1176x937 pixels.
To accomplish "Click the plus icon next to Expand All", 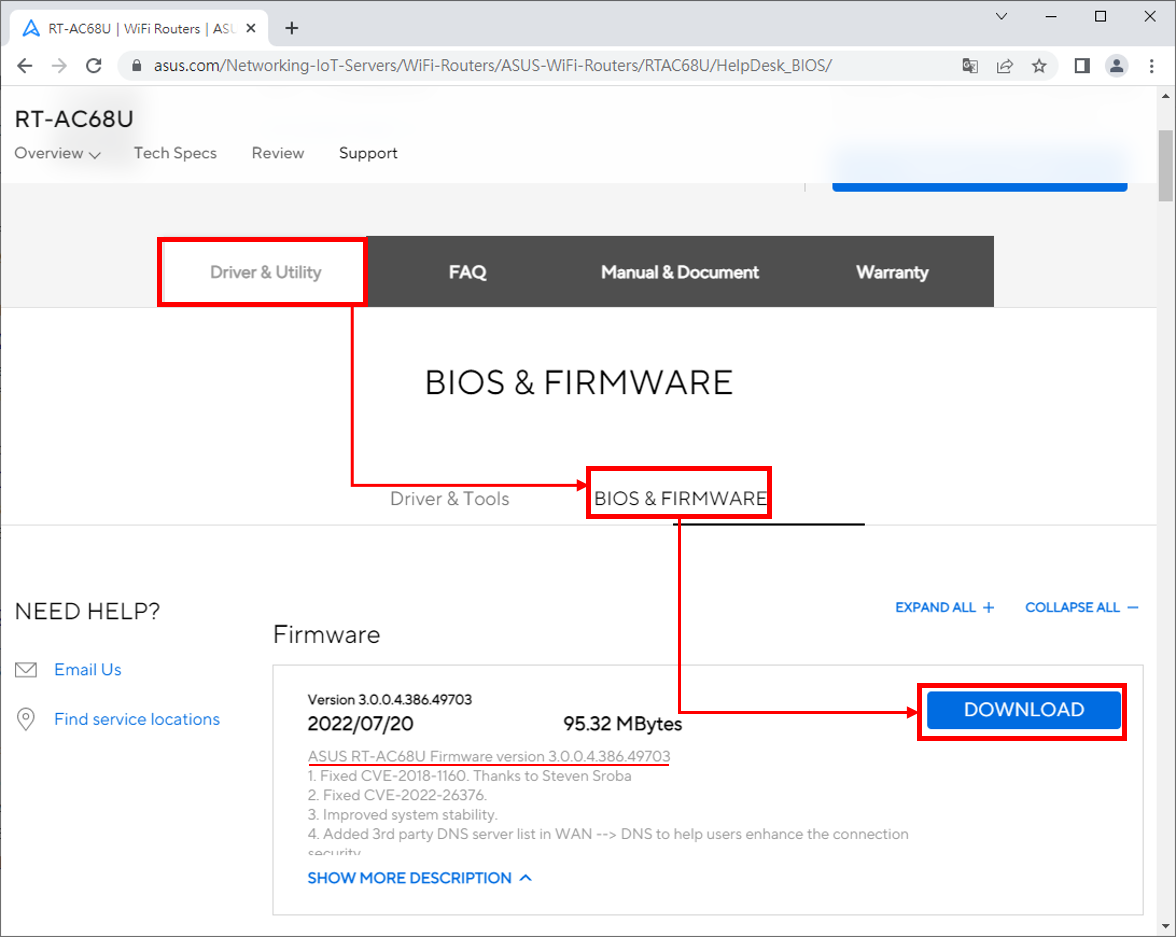I will click(988, 608).
